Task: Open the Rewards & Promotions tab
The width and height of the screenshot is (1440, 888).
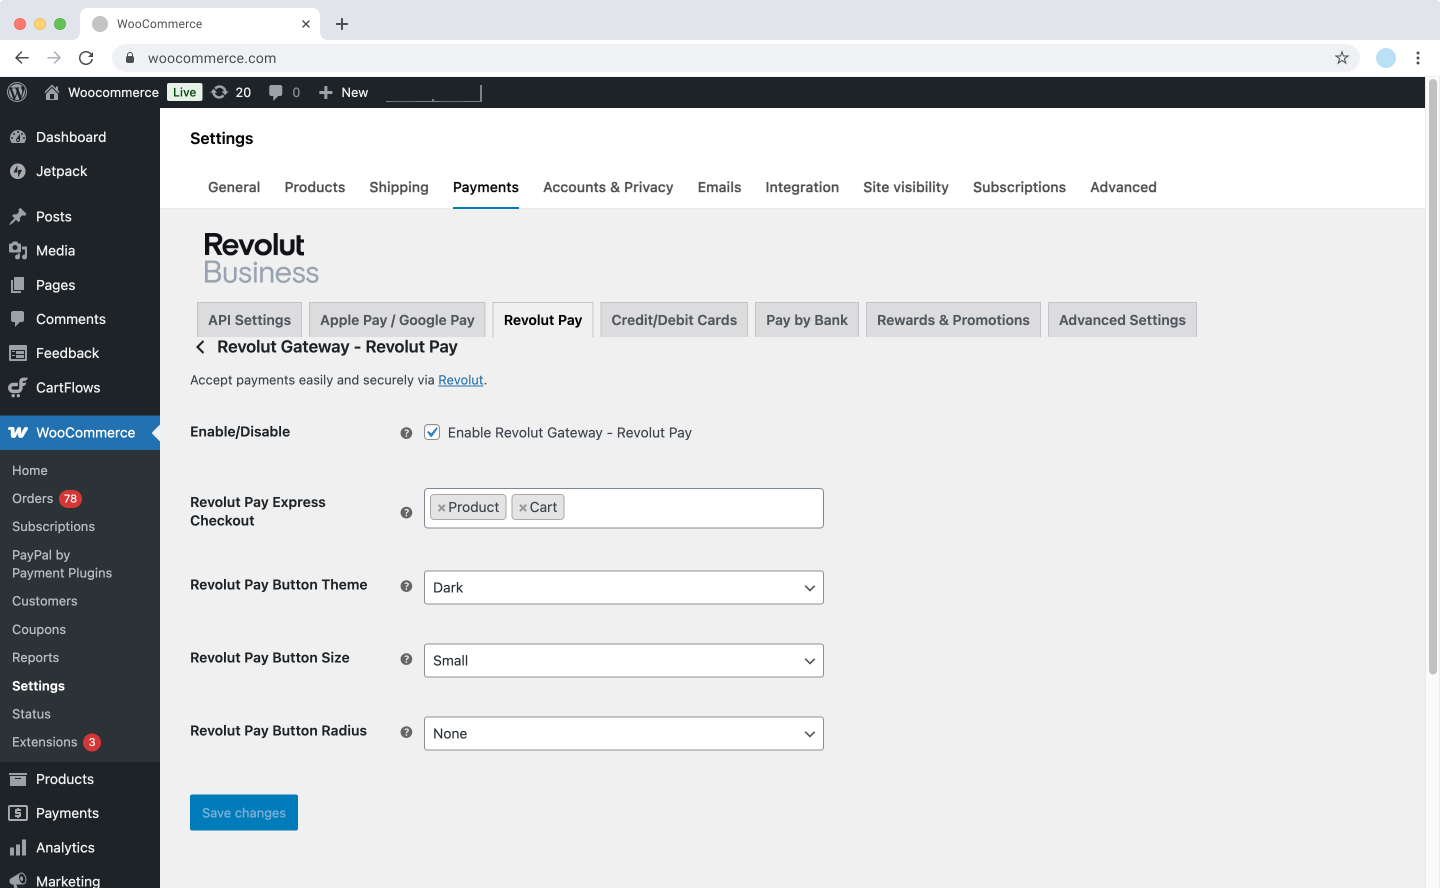Action: click(x=953, y=320)
